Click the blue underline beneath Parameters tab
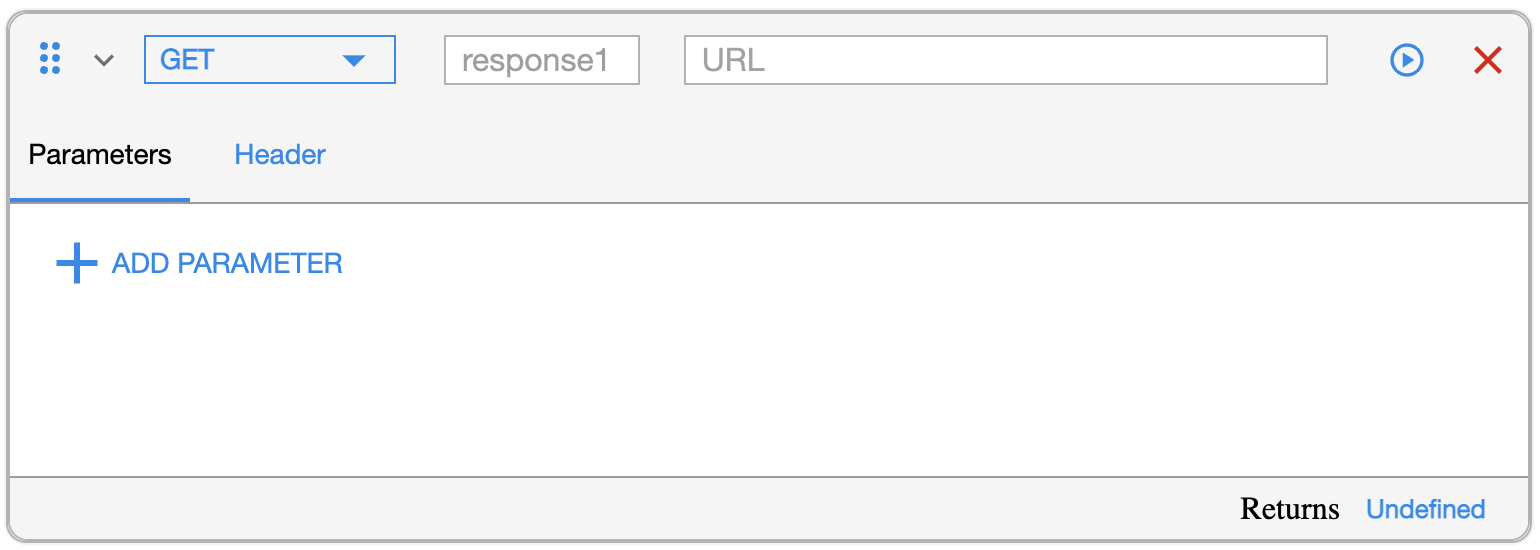Viewport: 1540px width, 550px height. click(100, 200)
